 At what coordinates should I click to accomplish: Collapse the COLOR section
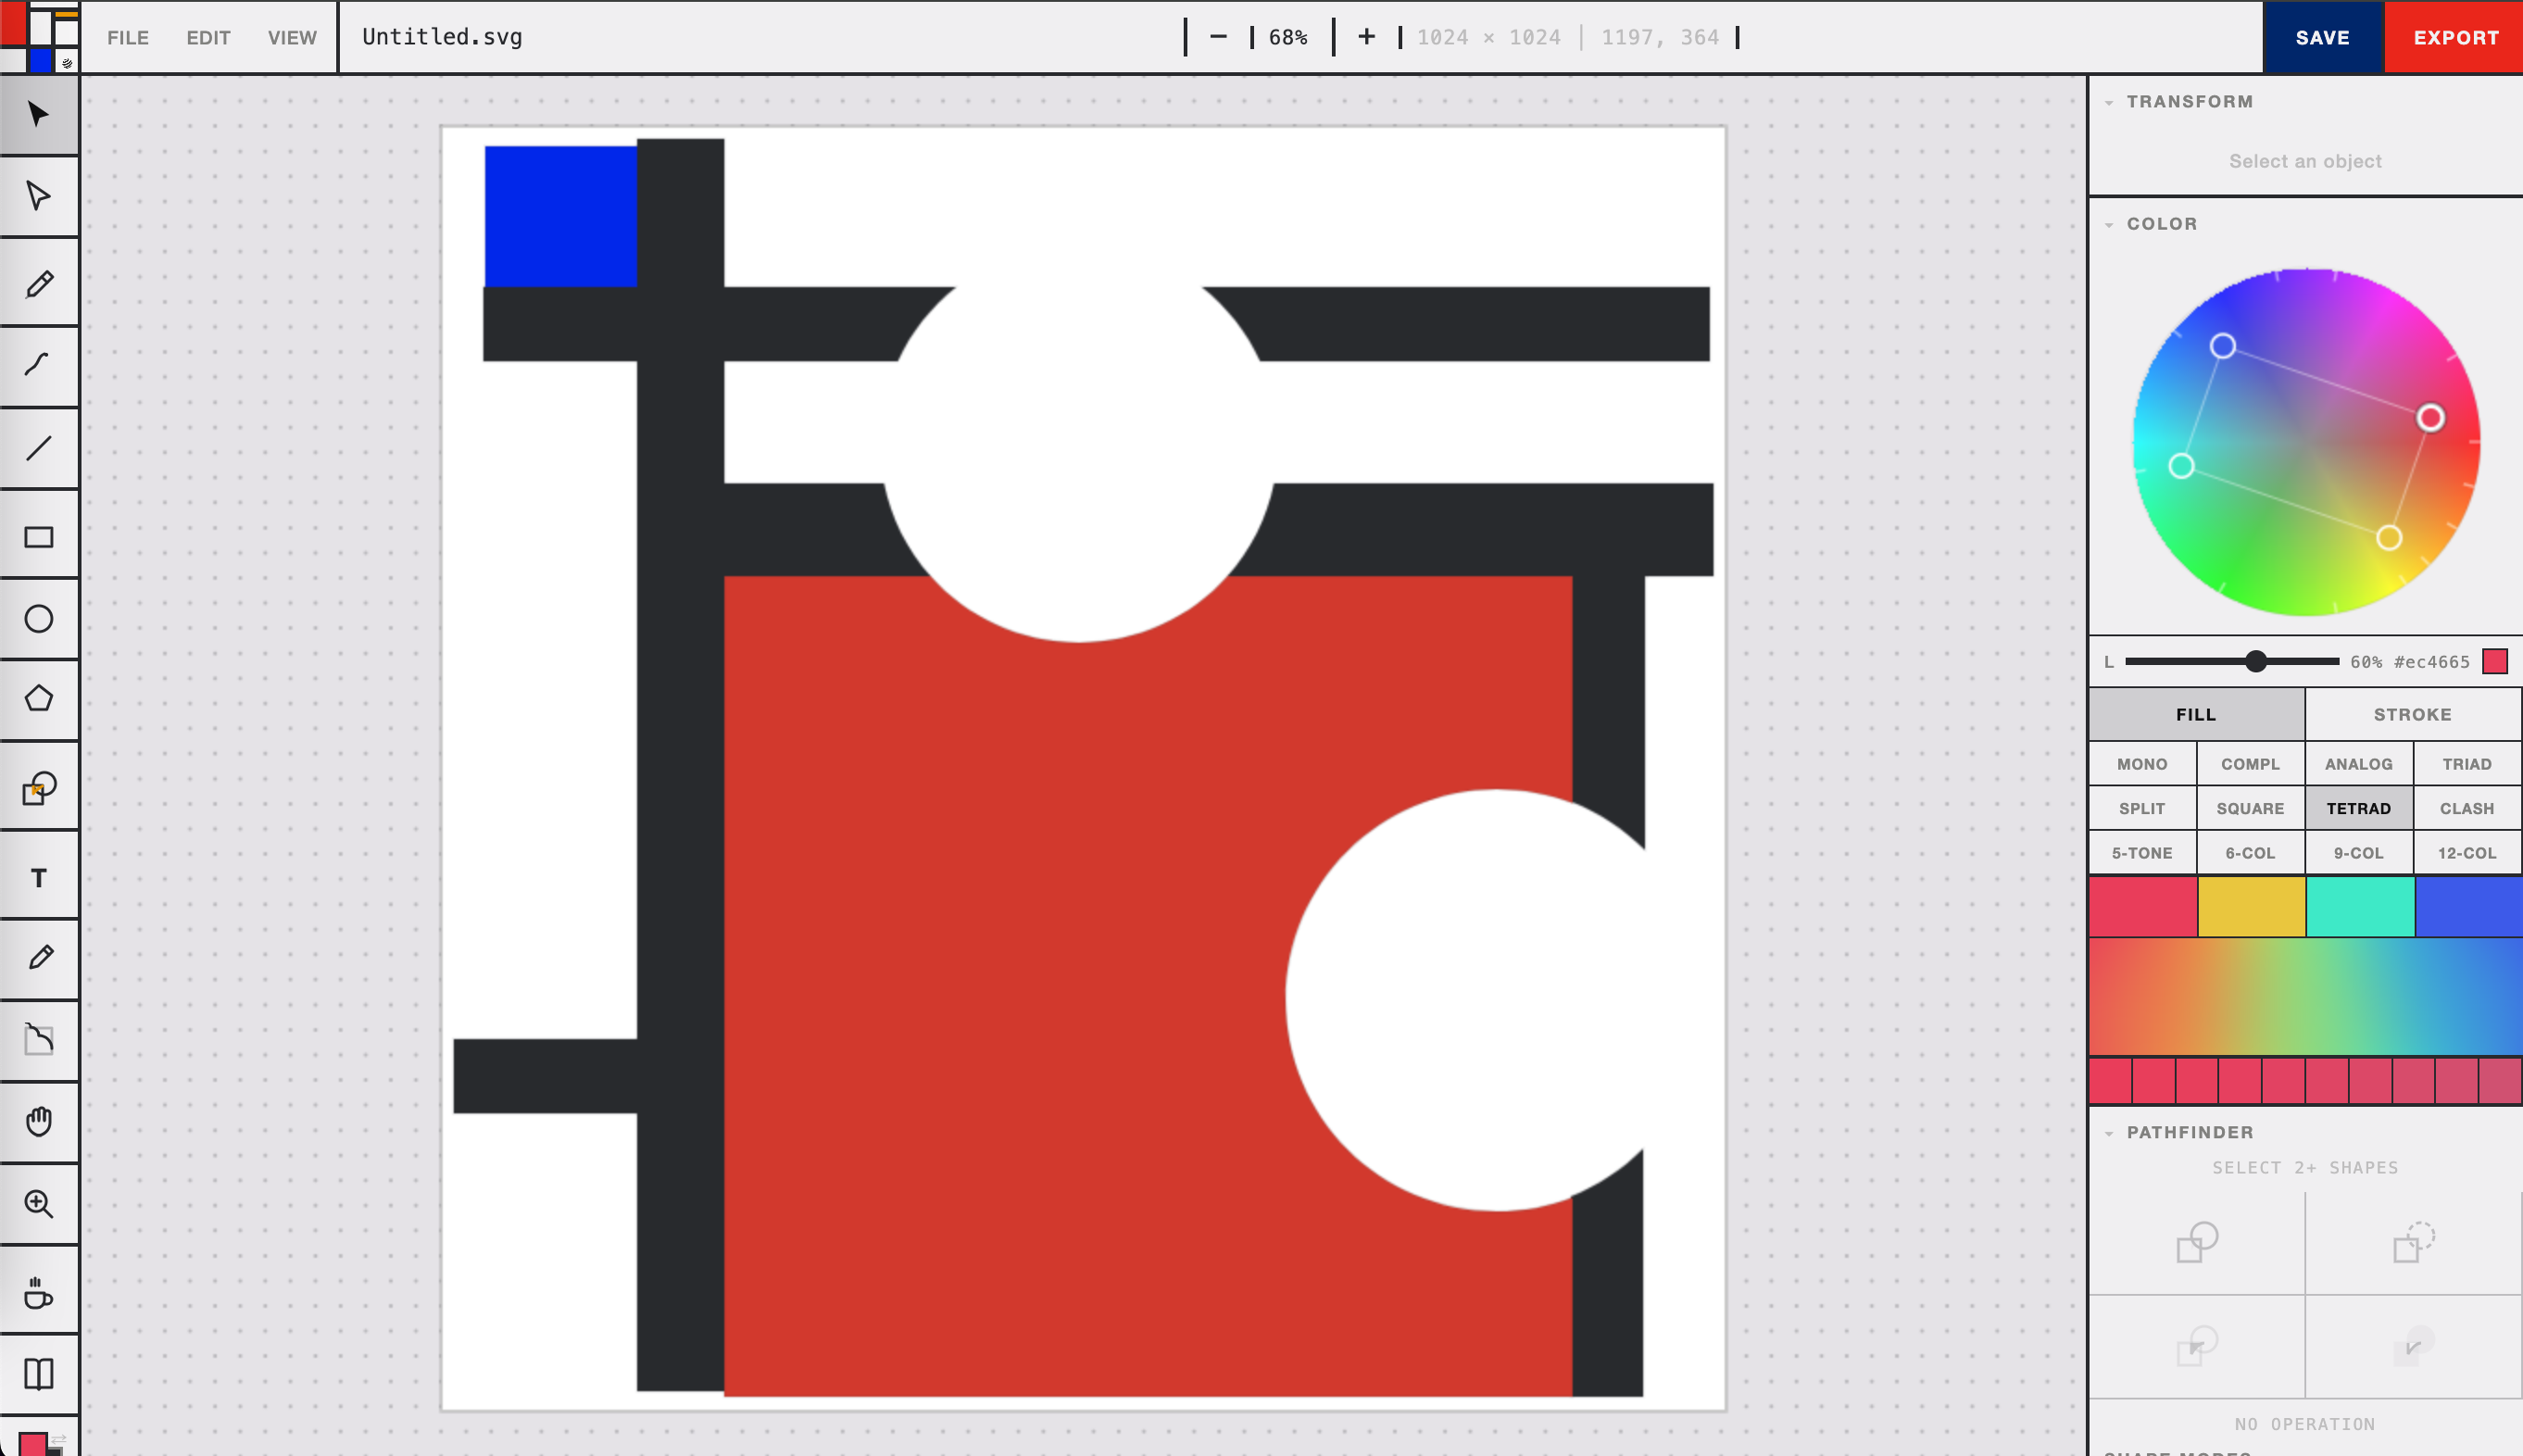coord(2112,223)
